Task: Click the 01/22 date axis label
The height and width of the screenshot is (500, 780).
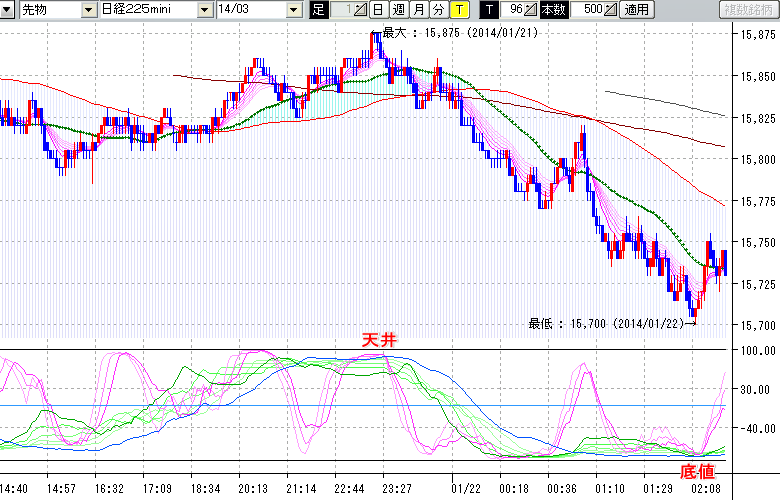Action: tap(466, 489)
